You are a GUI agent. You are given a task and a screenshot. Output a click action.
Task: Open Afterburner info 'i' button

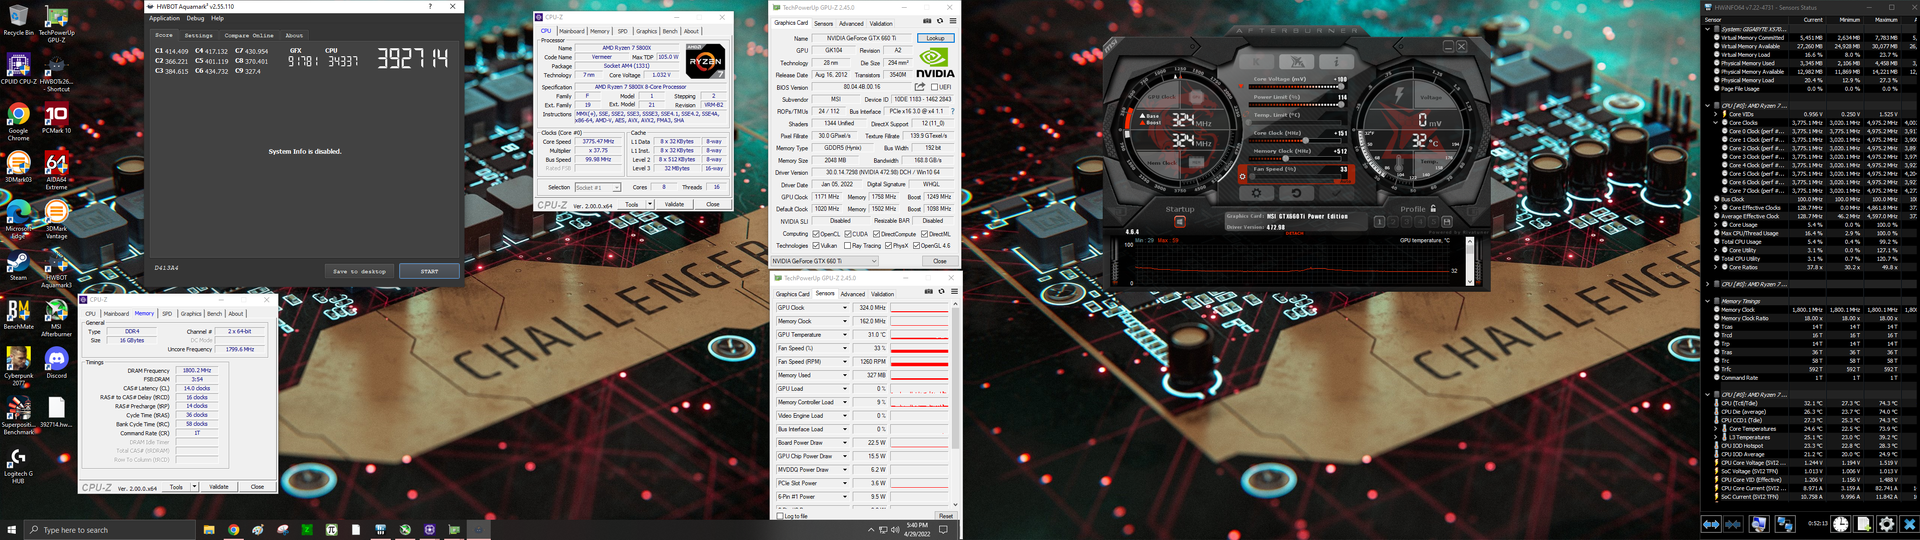click(1336, 62)
